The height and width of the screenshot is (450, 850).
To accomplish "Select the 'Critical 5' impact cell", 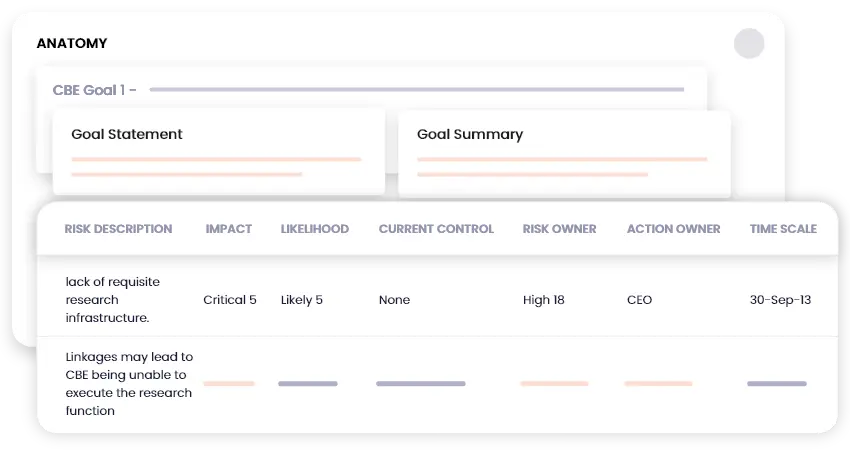I will click(x=230, y=300).
